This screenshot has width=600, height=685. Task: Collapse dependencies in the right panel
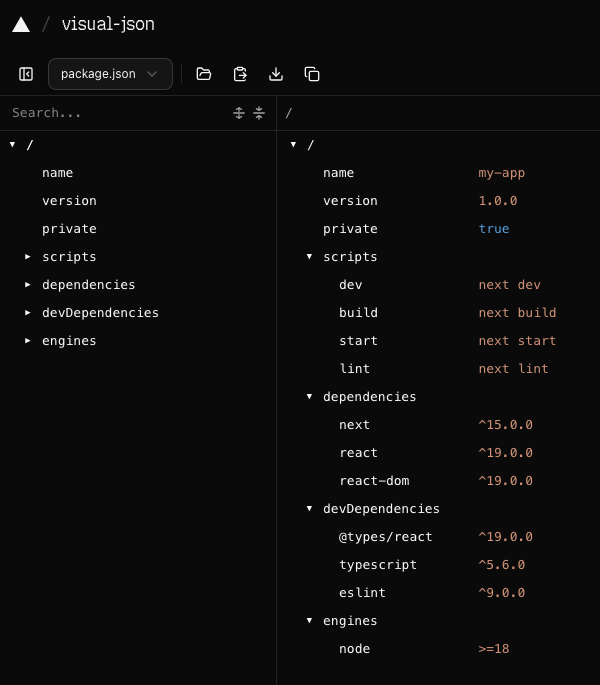pyautogui.click(x=309, y=396)
